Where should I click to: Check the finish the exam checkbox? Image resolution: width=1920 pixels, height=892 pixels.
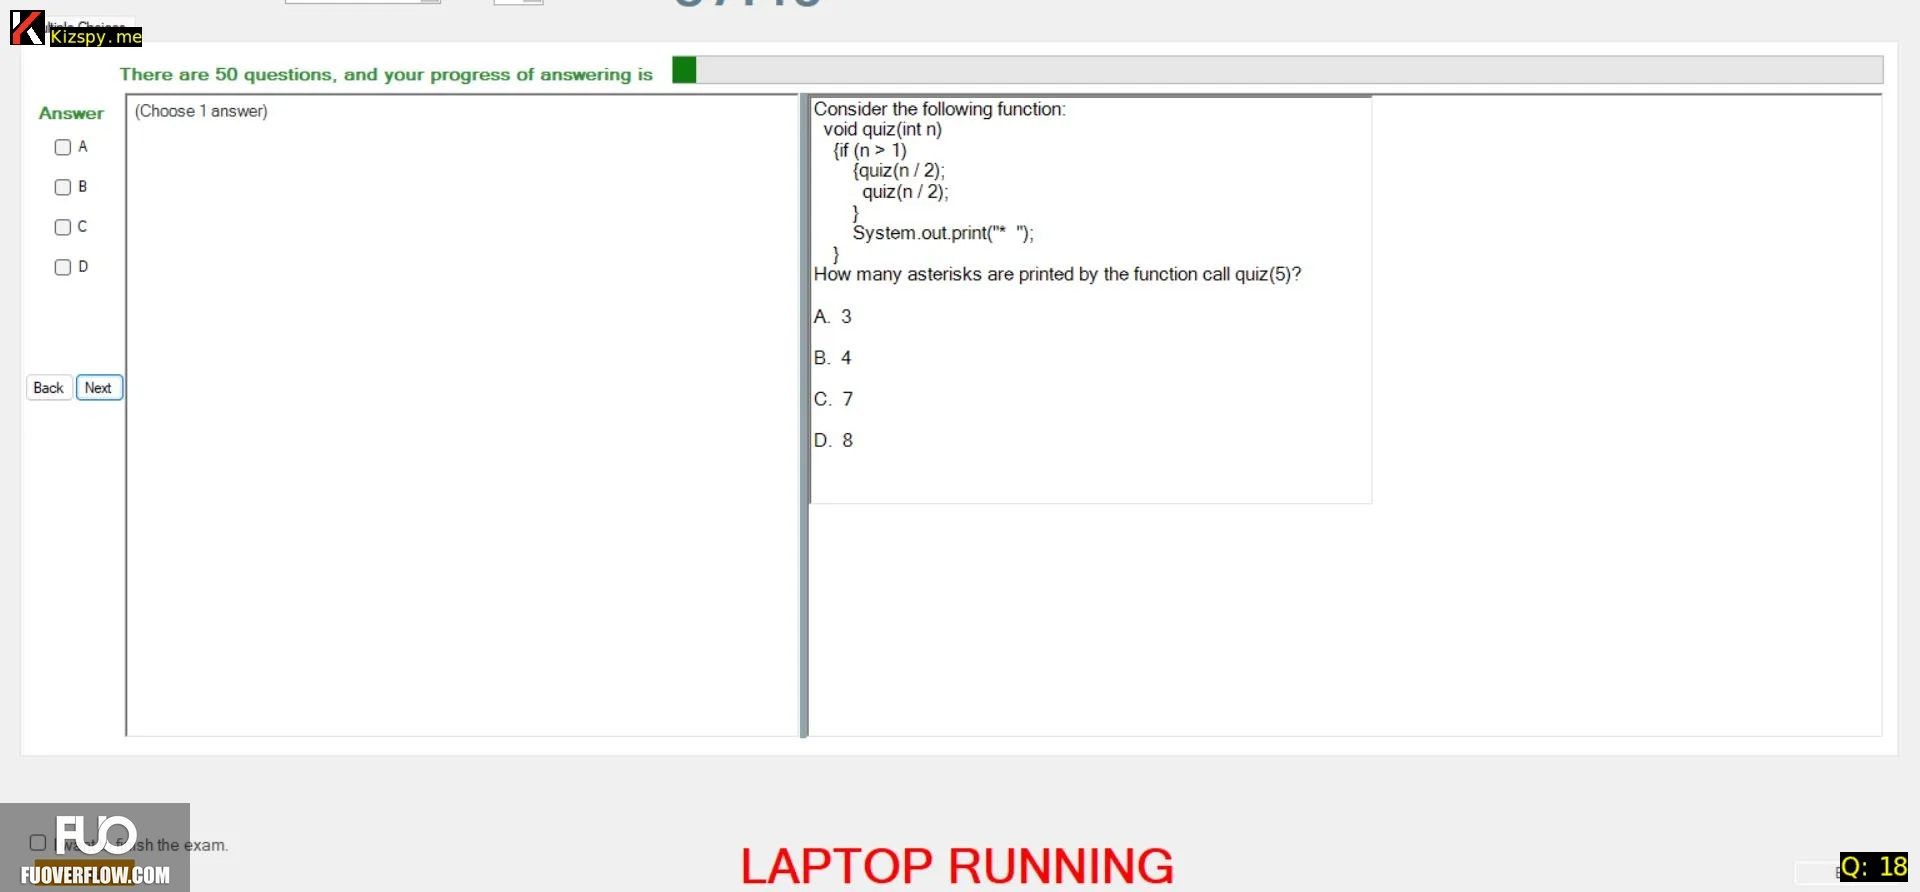click(38, 843)
